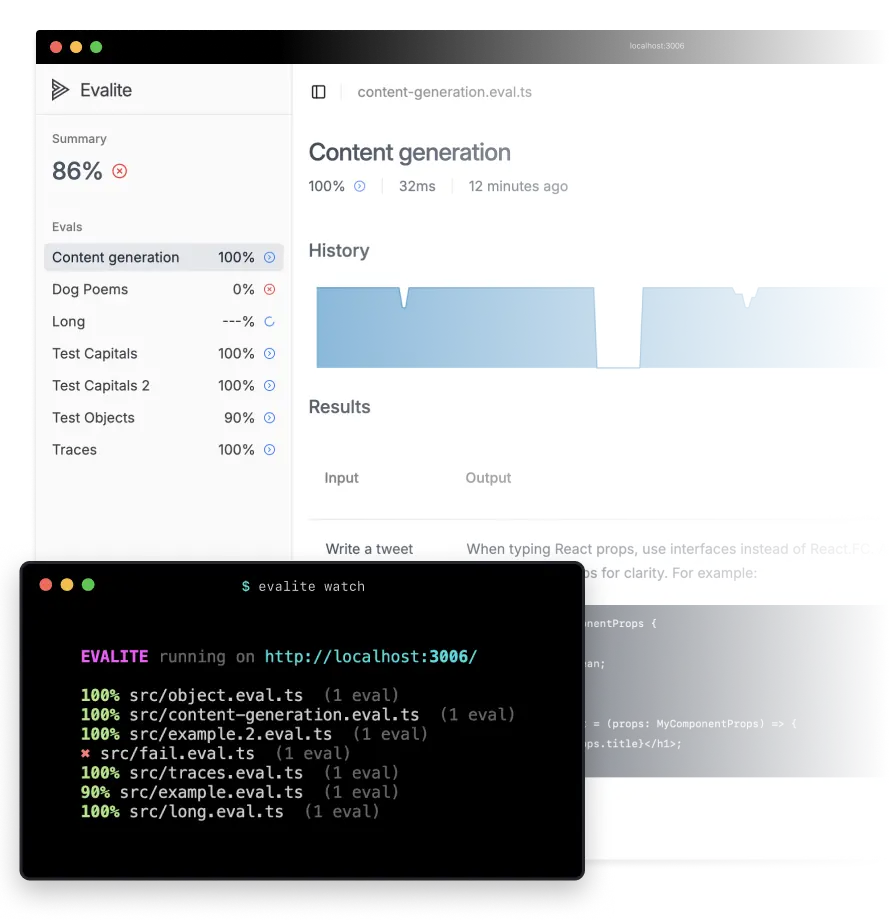This screenshot has width=889, height=920.
Task: Click the status icon on Test Capitals row
Action: click(x=269, y=353)
